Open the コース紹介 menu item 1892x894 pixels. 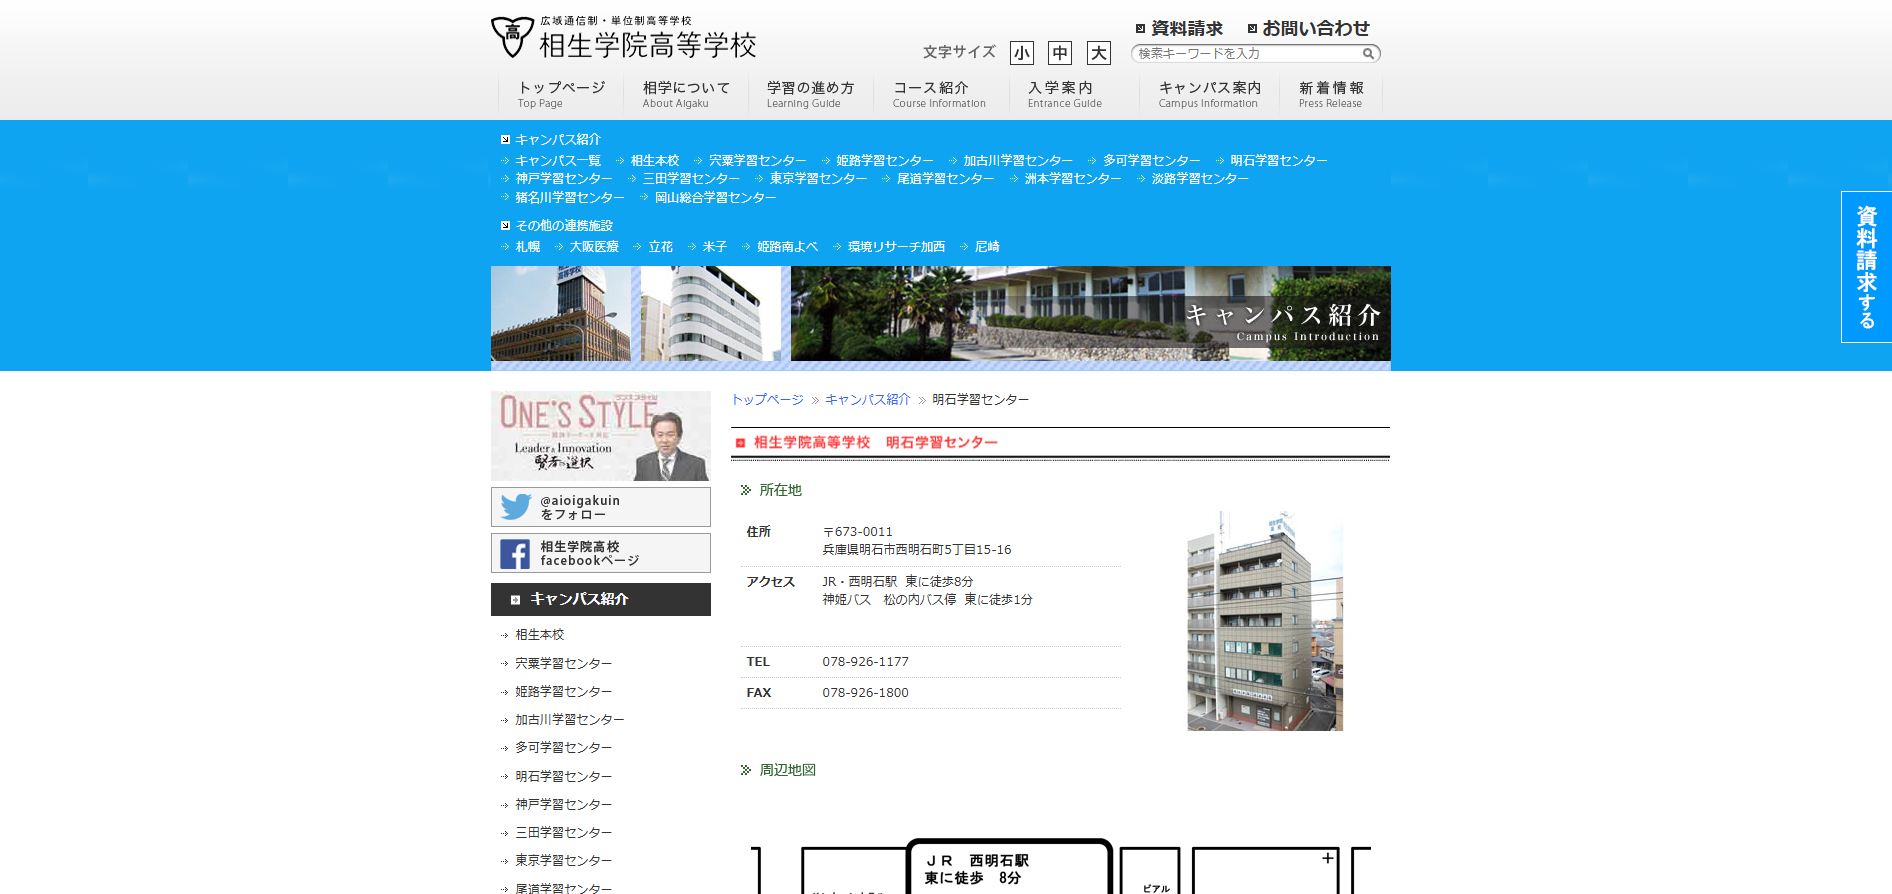[x=938, y=94]
